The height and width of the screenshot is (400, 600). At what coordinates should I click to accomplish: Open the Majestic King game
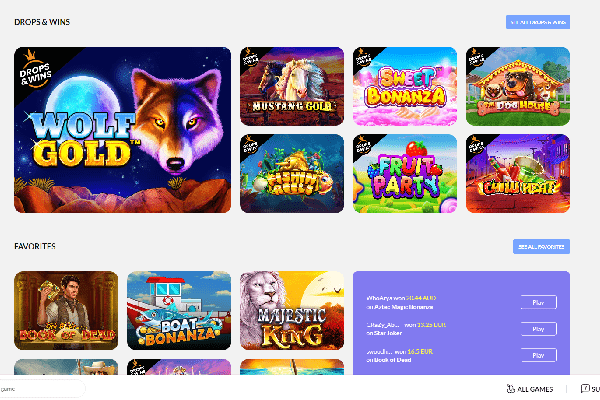(292, 310)
